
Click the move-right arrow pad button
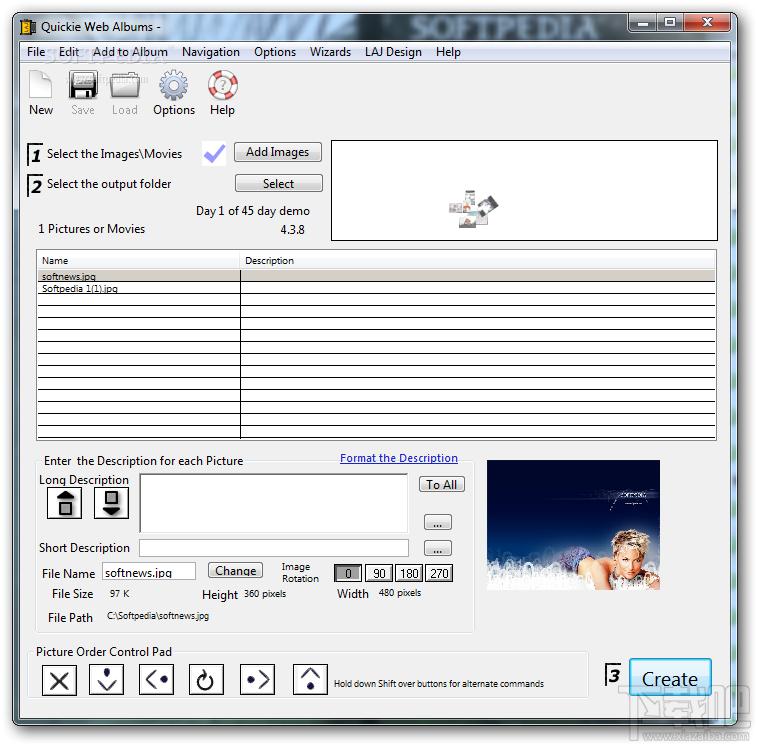(257, 679)
